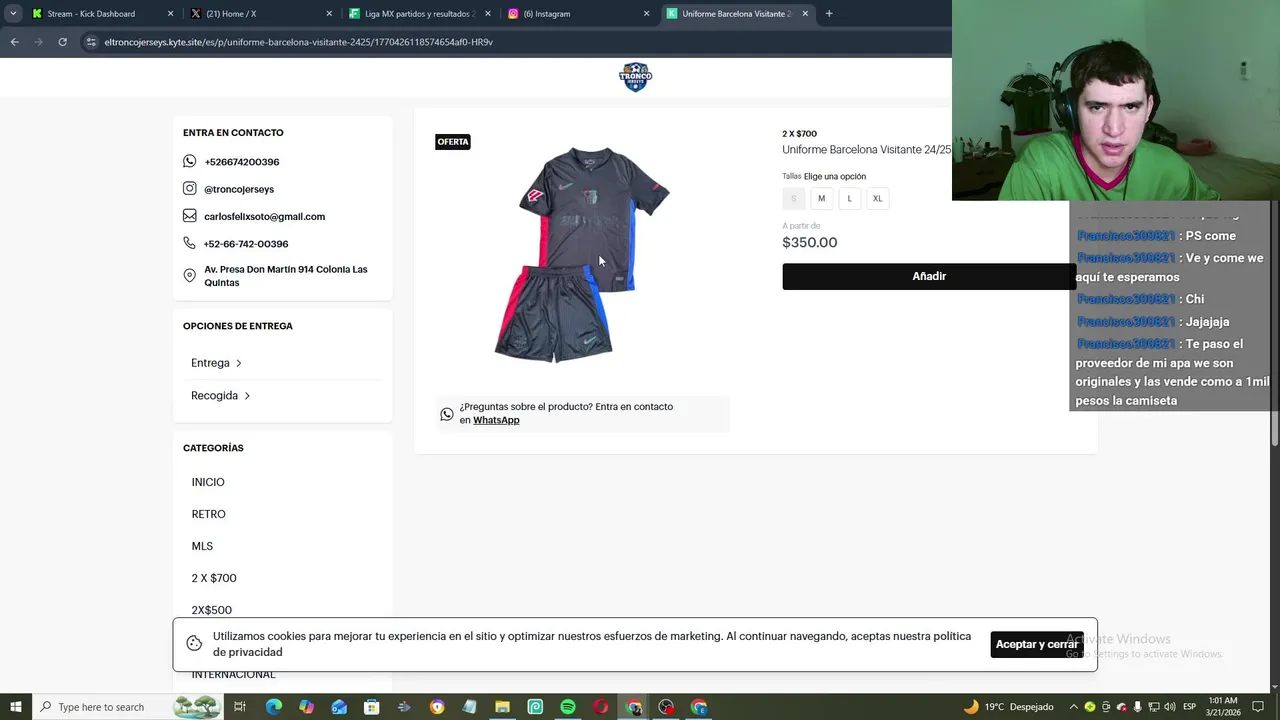Click the WhatsApp icon next to +526674200396
This screenshot has width=1280, height=720.
[190, 161]
